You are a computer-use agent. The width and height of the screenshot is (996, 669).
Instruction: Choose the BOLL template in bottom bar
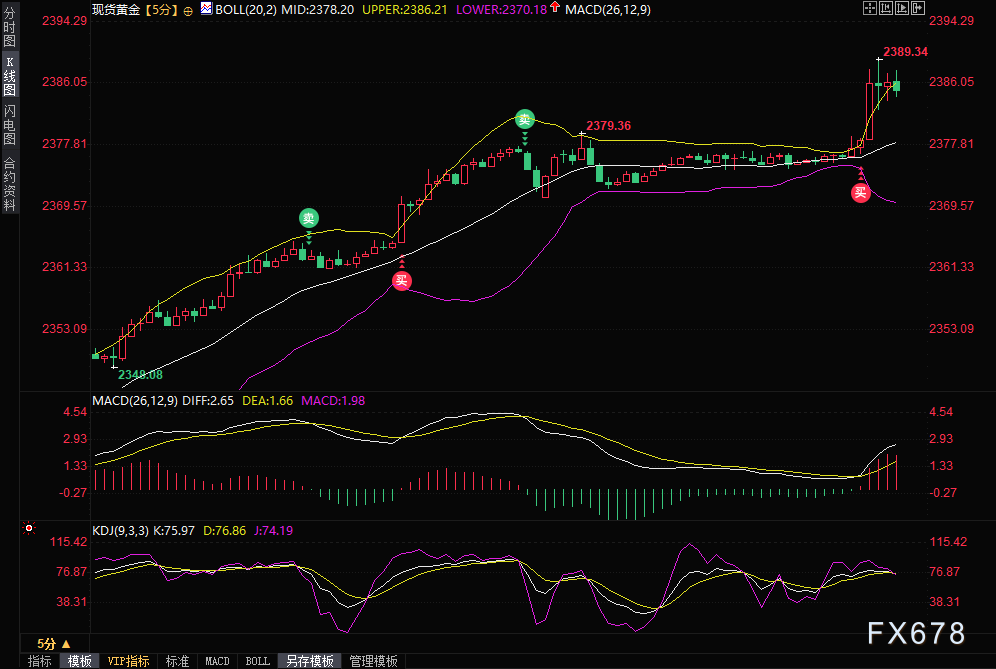(x=257, y=661)
